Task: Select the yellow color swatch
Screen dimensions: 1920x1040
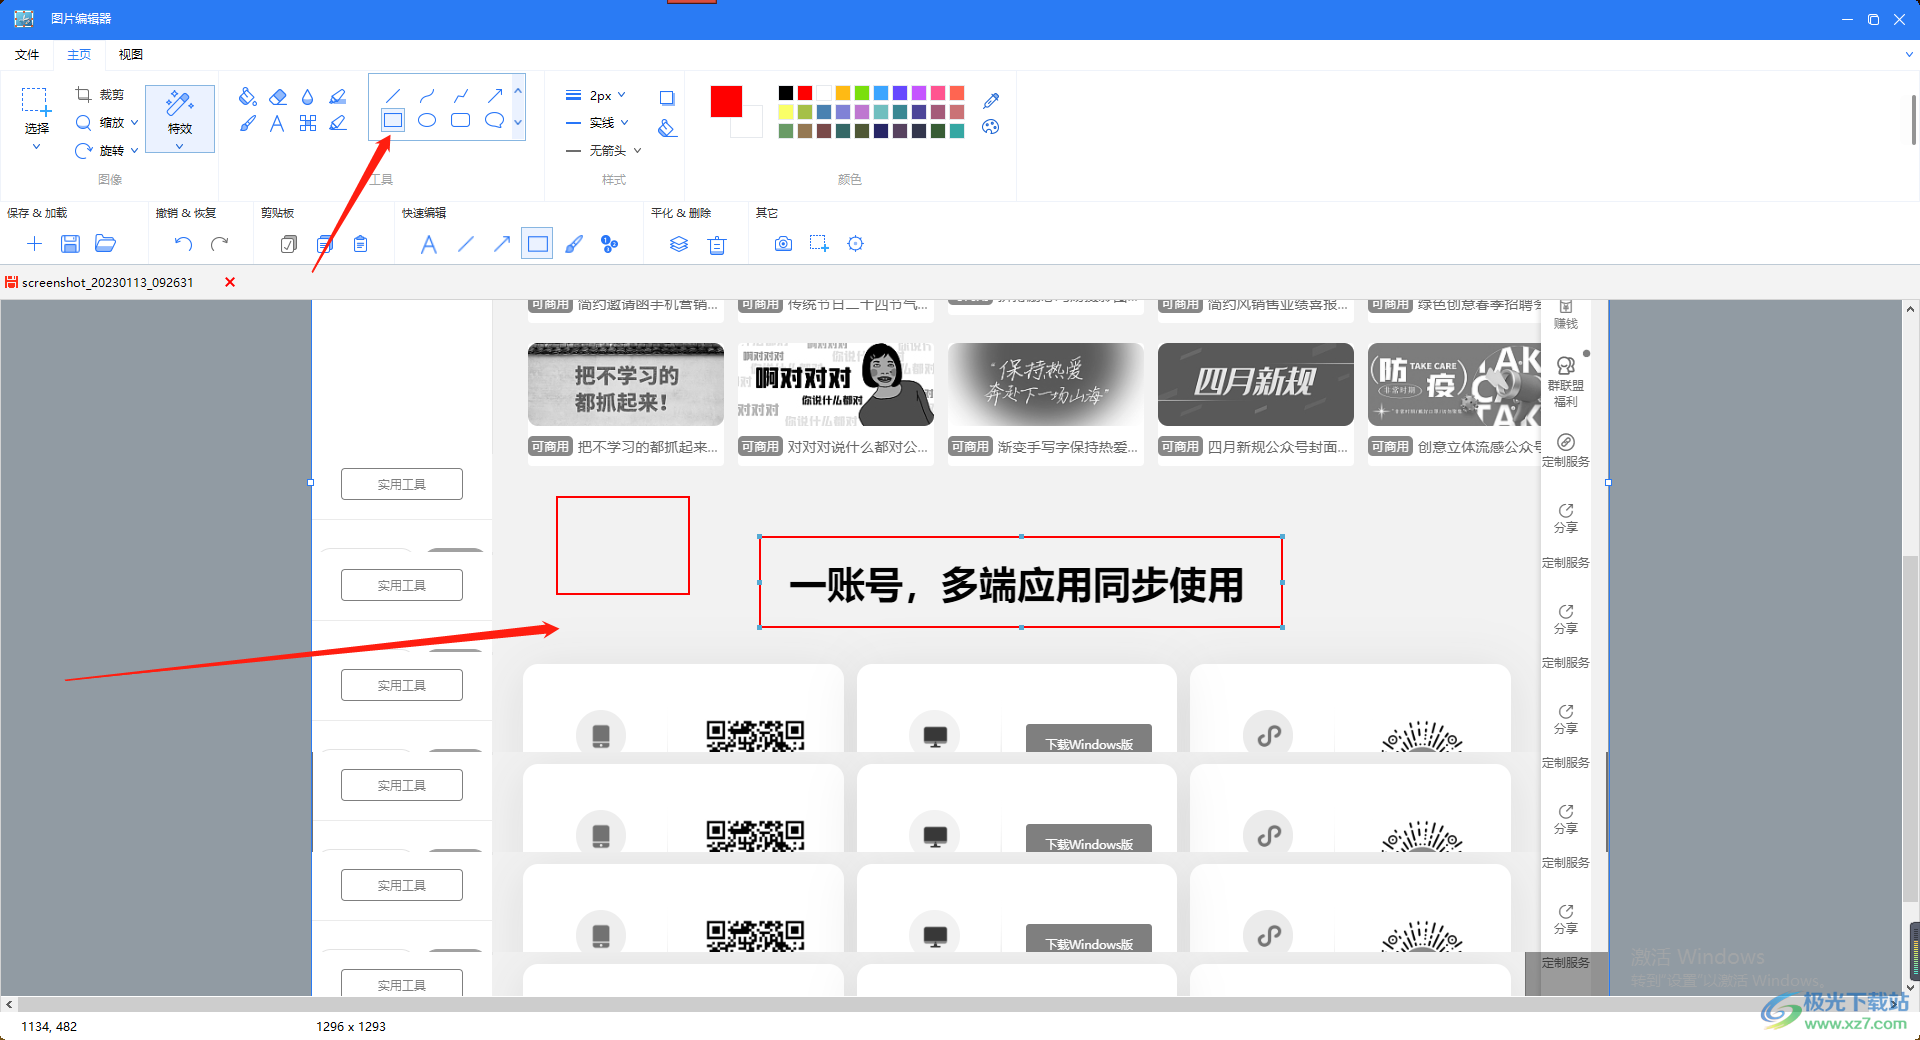Action: tap(786, 112)
